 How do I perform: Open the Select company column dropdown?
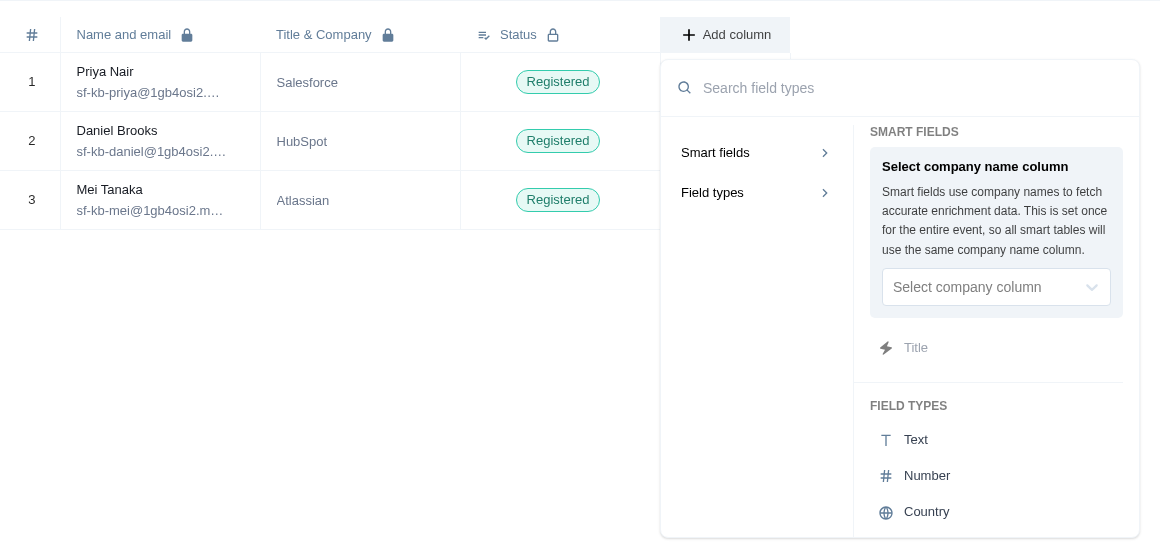996,287
